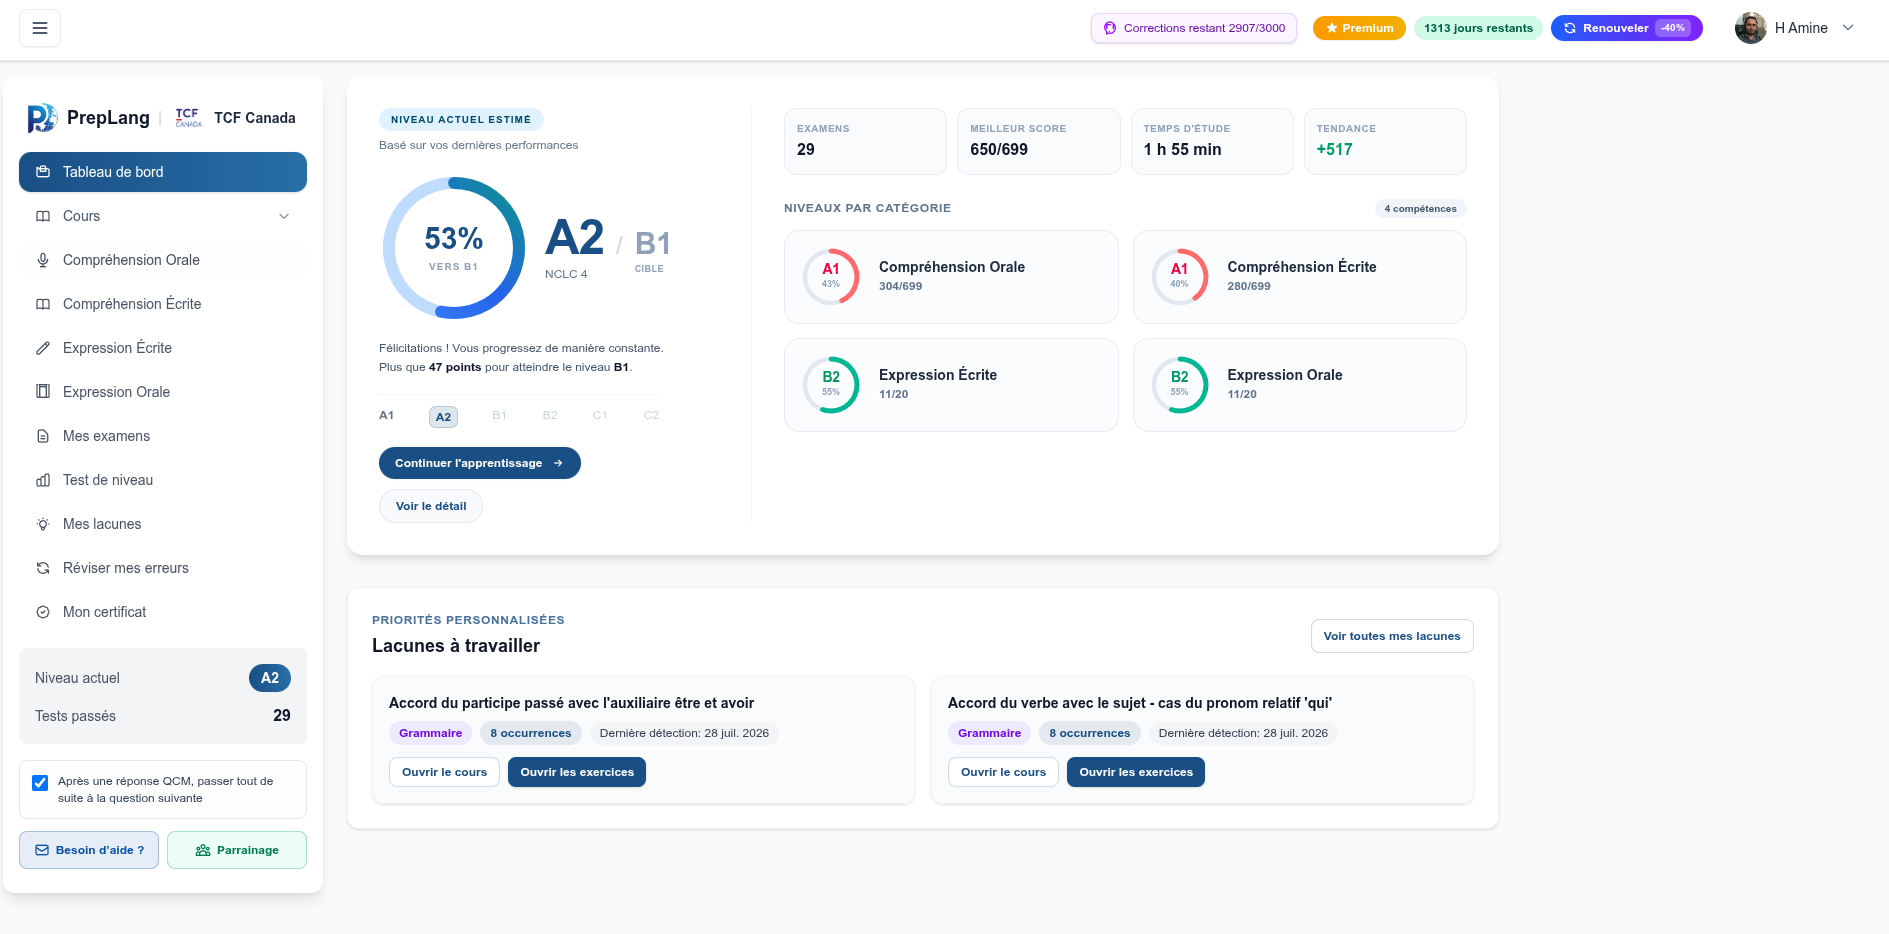Viewport: 1889px width, 934px height.
Task: Click the Expression Orale 11/20 card title
Action: coord(1285,375)
